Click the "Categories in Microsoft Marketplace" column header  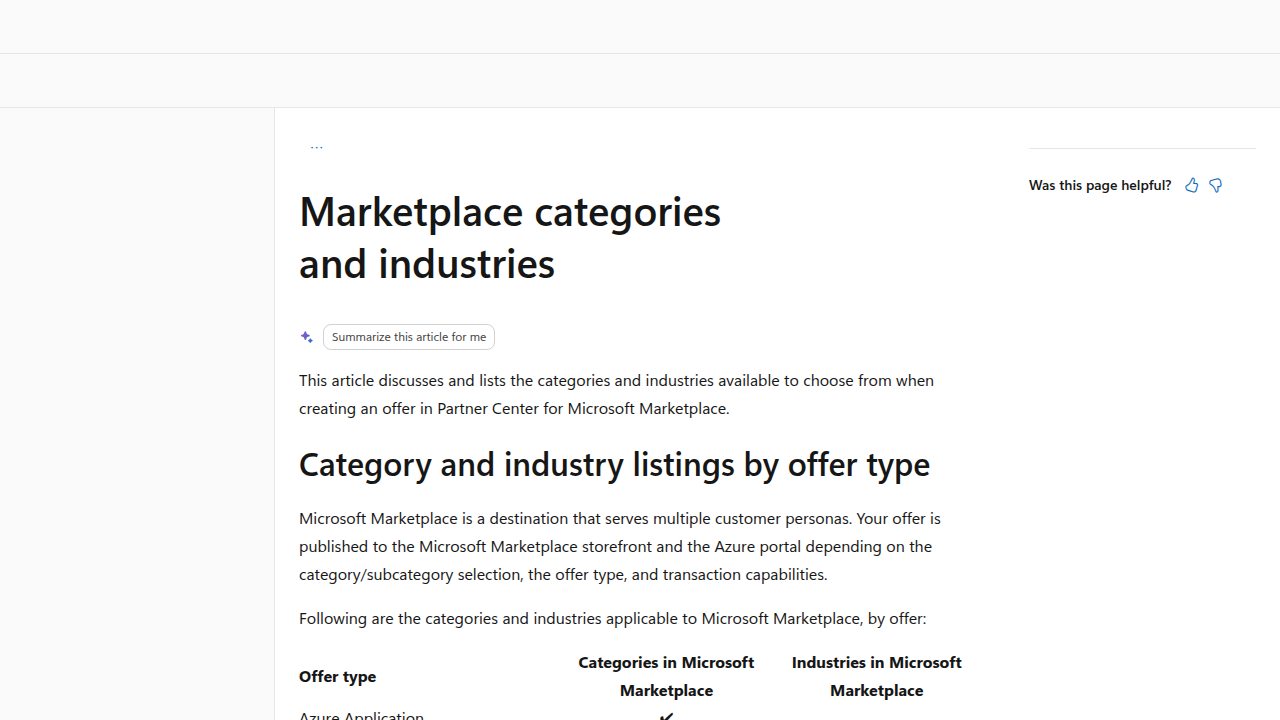666,676
